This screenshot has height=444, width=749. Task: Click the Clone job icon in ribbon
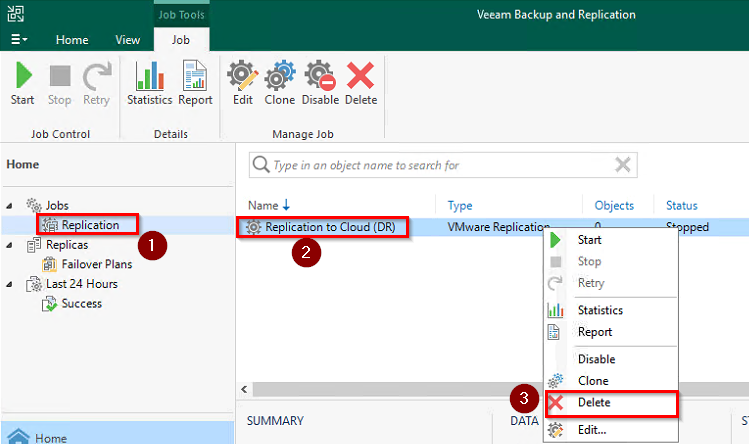(x=280, y=76)
